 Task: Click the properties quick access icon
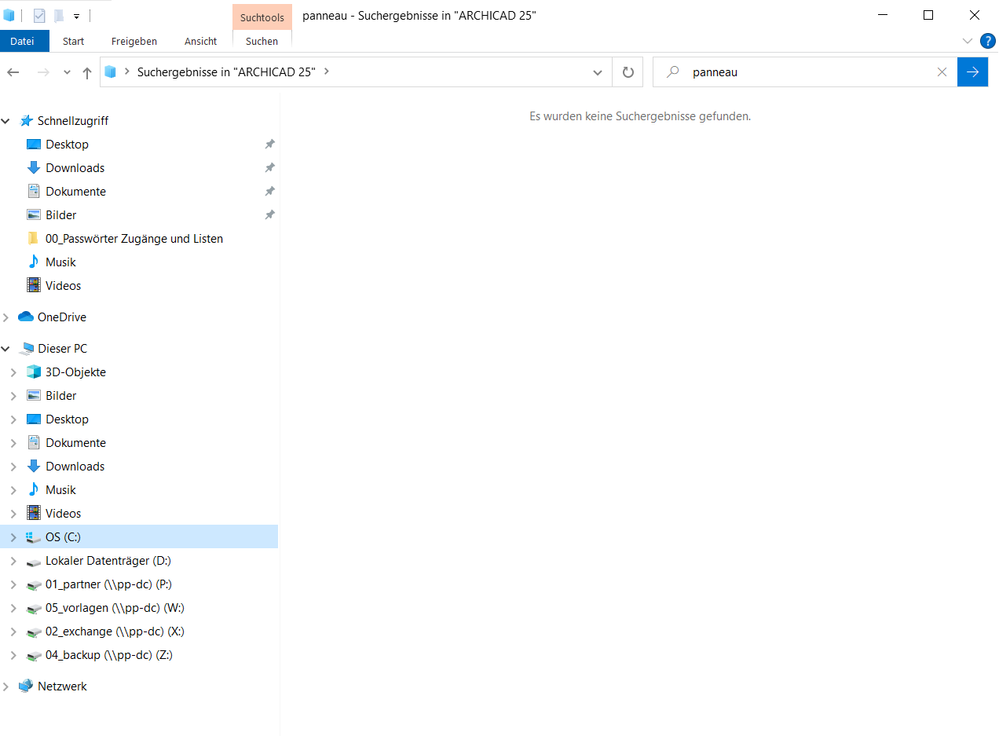39,16
